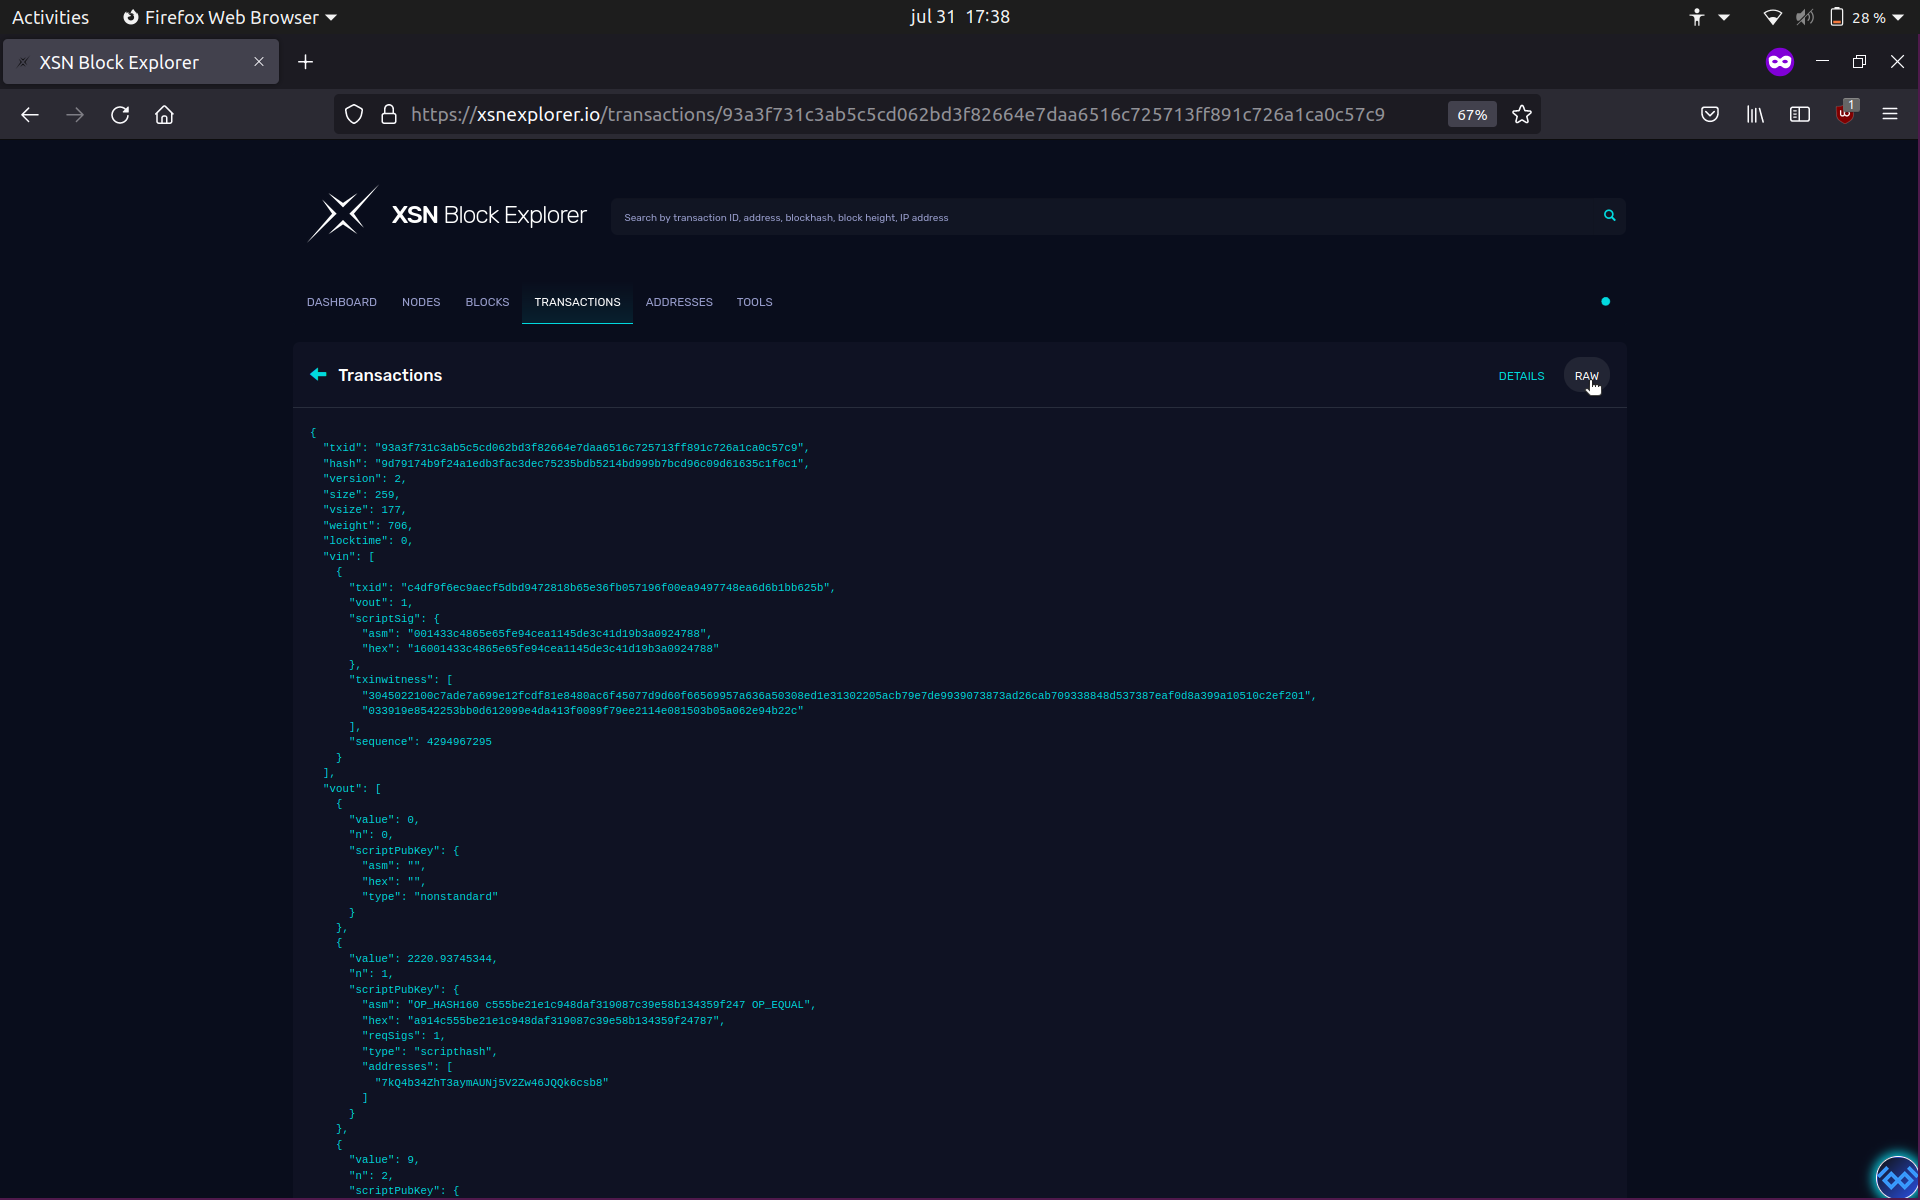Open the Activities overview
This screenshot has width=1920, height=1200.
coord(50,17)
